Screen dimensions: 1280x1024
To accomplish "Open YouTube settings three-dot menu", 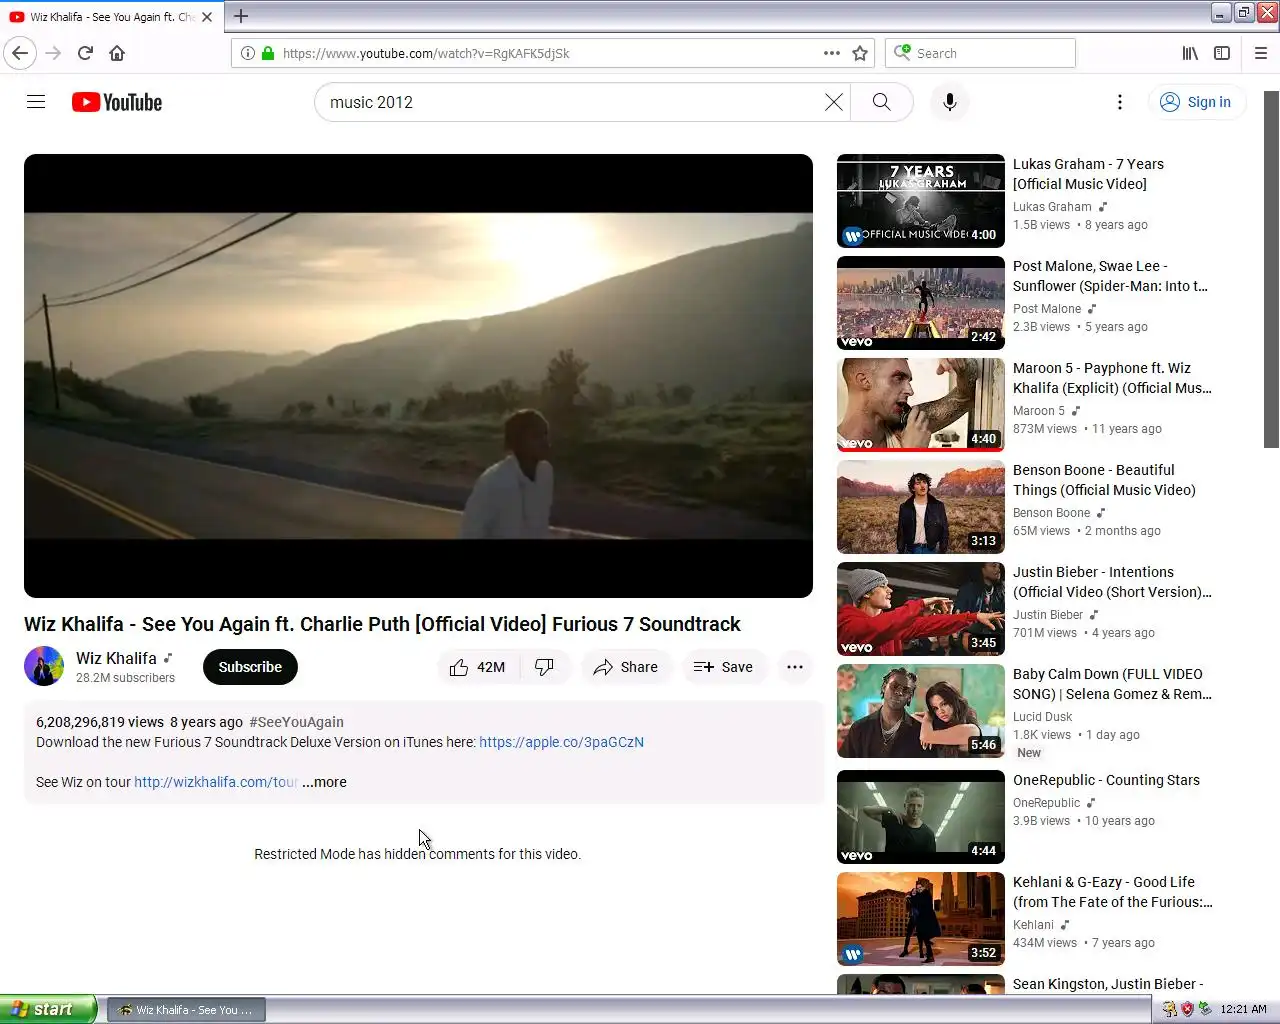I will 1120,102.
